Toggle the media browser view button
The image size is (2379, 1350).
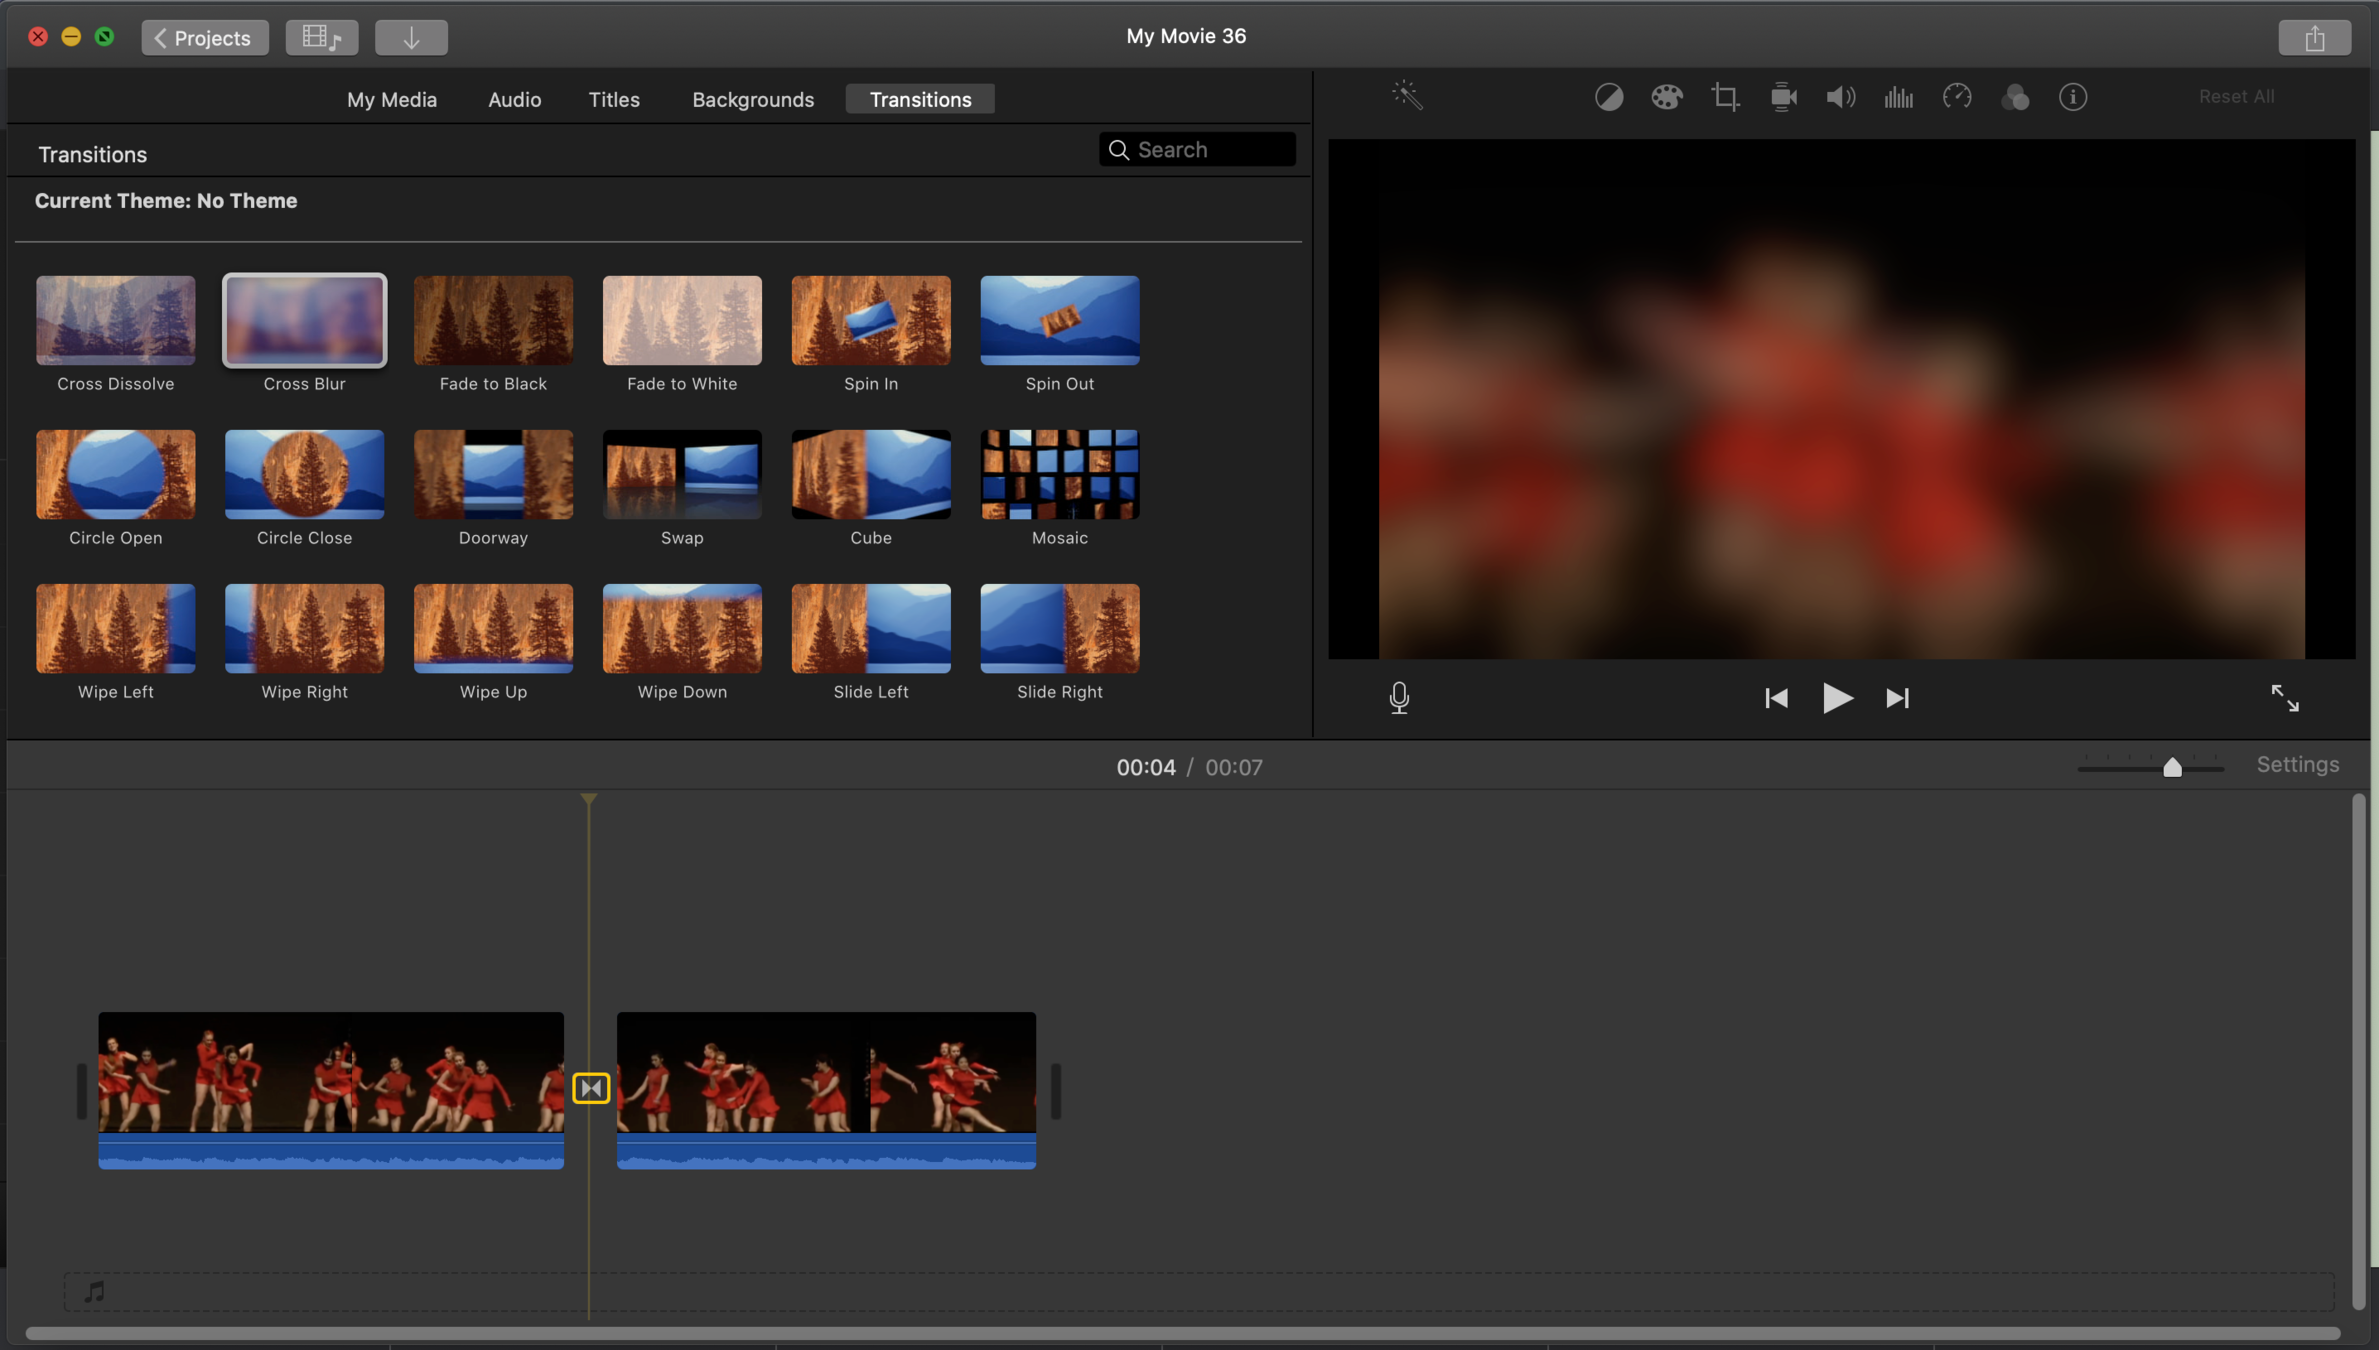coord(321,37)
